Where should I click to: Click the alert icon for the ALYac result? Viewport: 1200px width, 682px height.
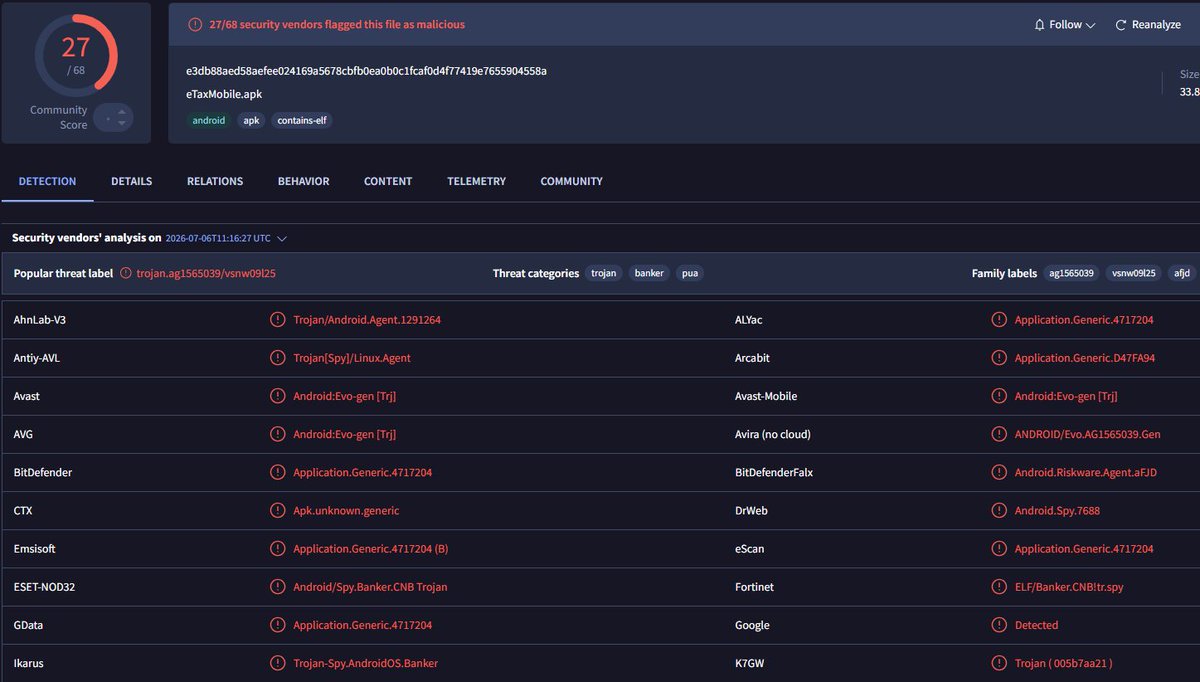(998, 320)
